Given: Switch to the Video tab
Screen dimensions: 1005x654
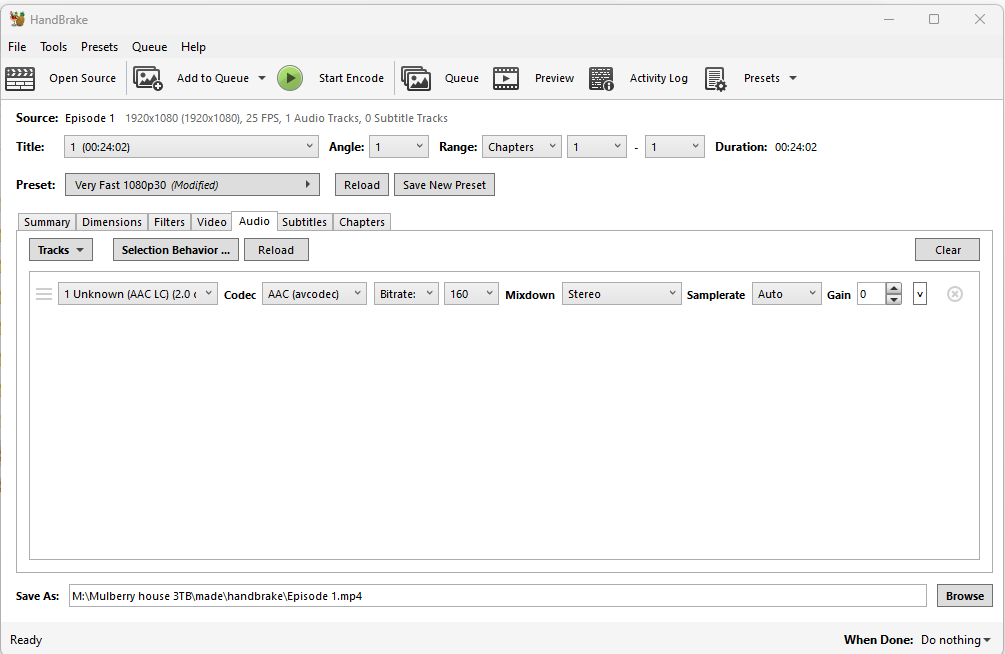Looking at the screenshot, I should (x=212, y=222).
